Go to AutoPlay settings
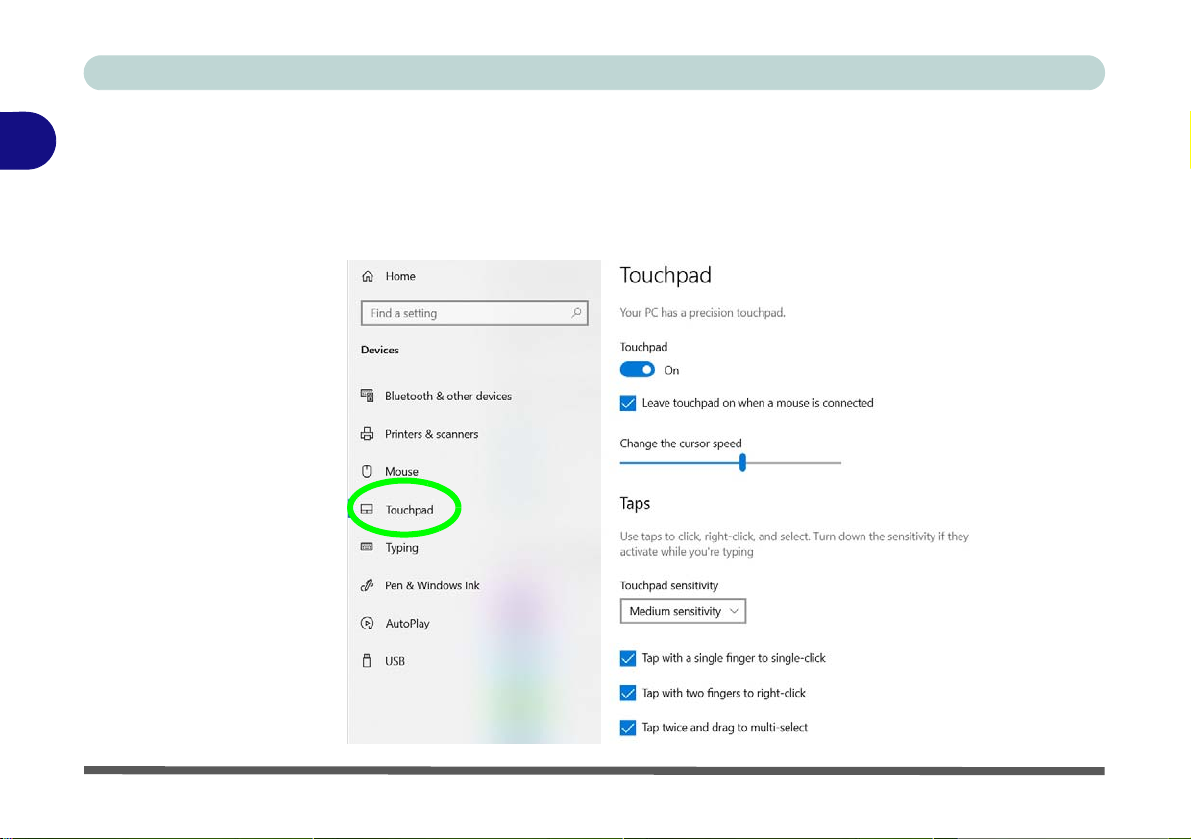This screenshot has height=839, width=1191. pos(407,623)
